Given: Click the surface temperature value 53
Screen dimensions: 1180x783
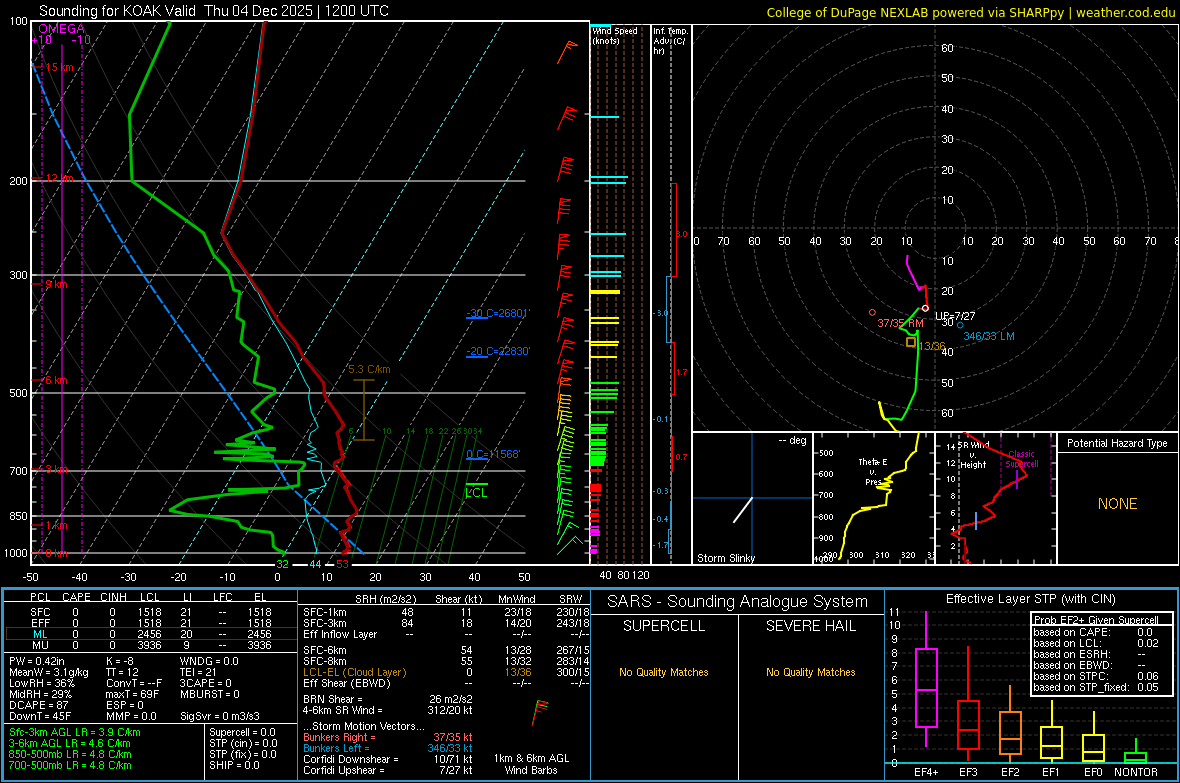Looking at the screenshot, I should [x=342, y=564].
